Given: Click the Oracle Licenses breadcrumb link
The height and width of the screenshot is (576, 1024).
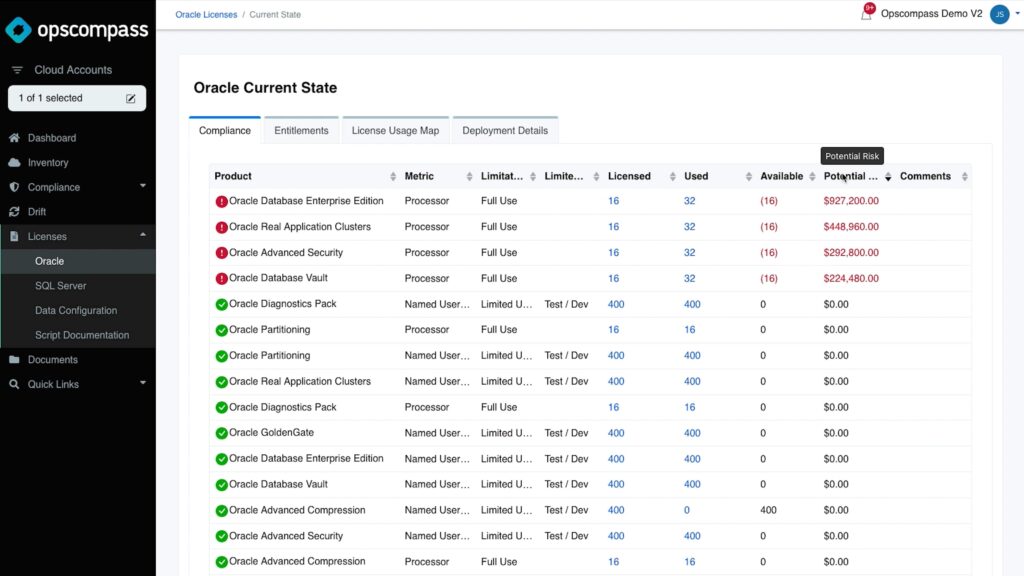Looking at the screenshot, I should tap(206, 14).
